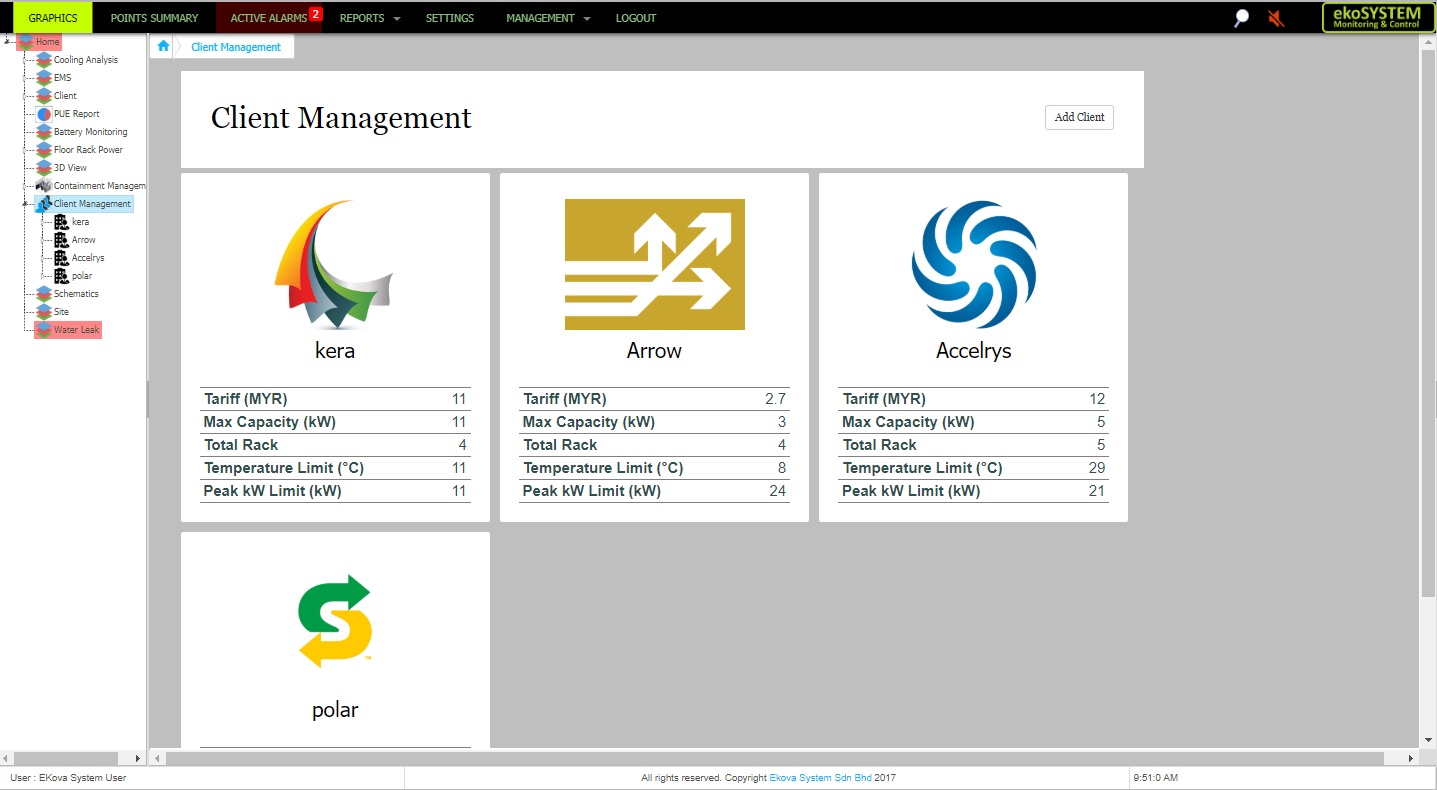The width and height of the screenshot is (1437, 790).
Task: Select Water Leak in the tree
Action: tap(77, 330)
